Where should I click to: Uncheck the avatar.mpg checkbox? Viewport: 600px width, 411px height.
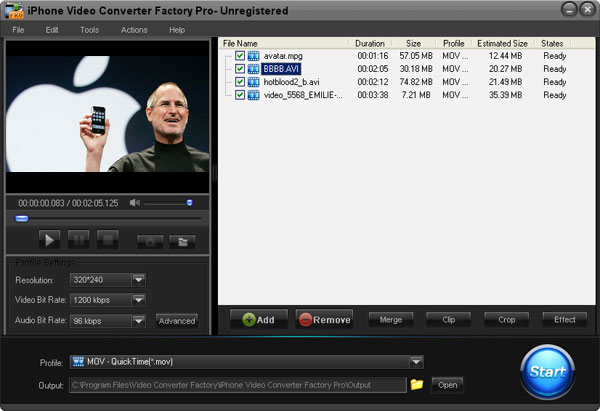point(240,55)
